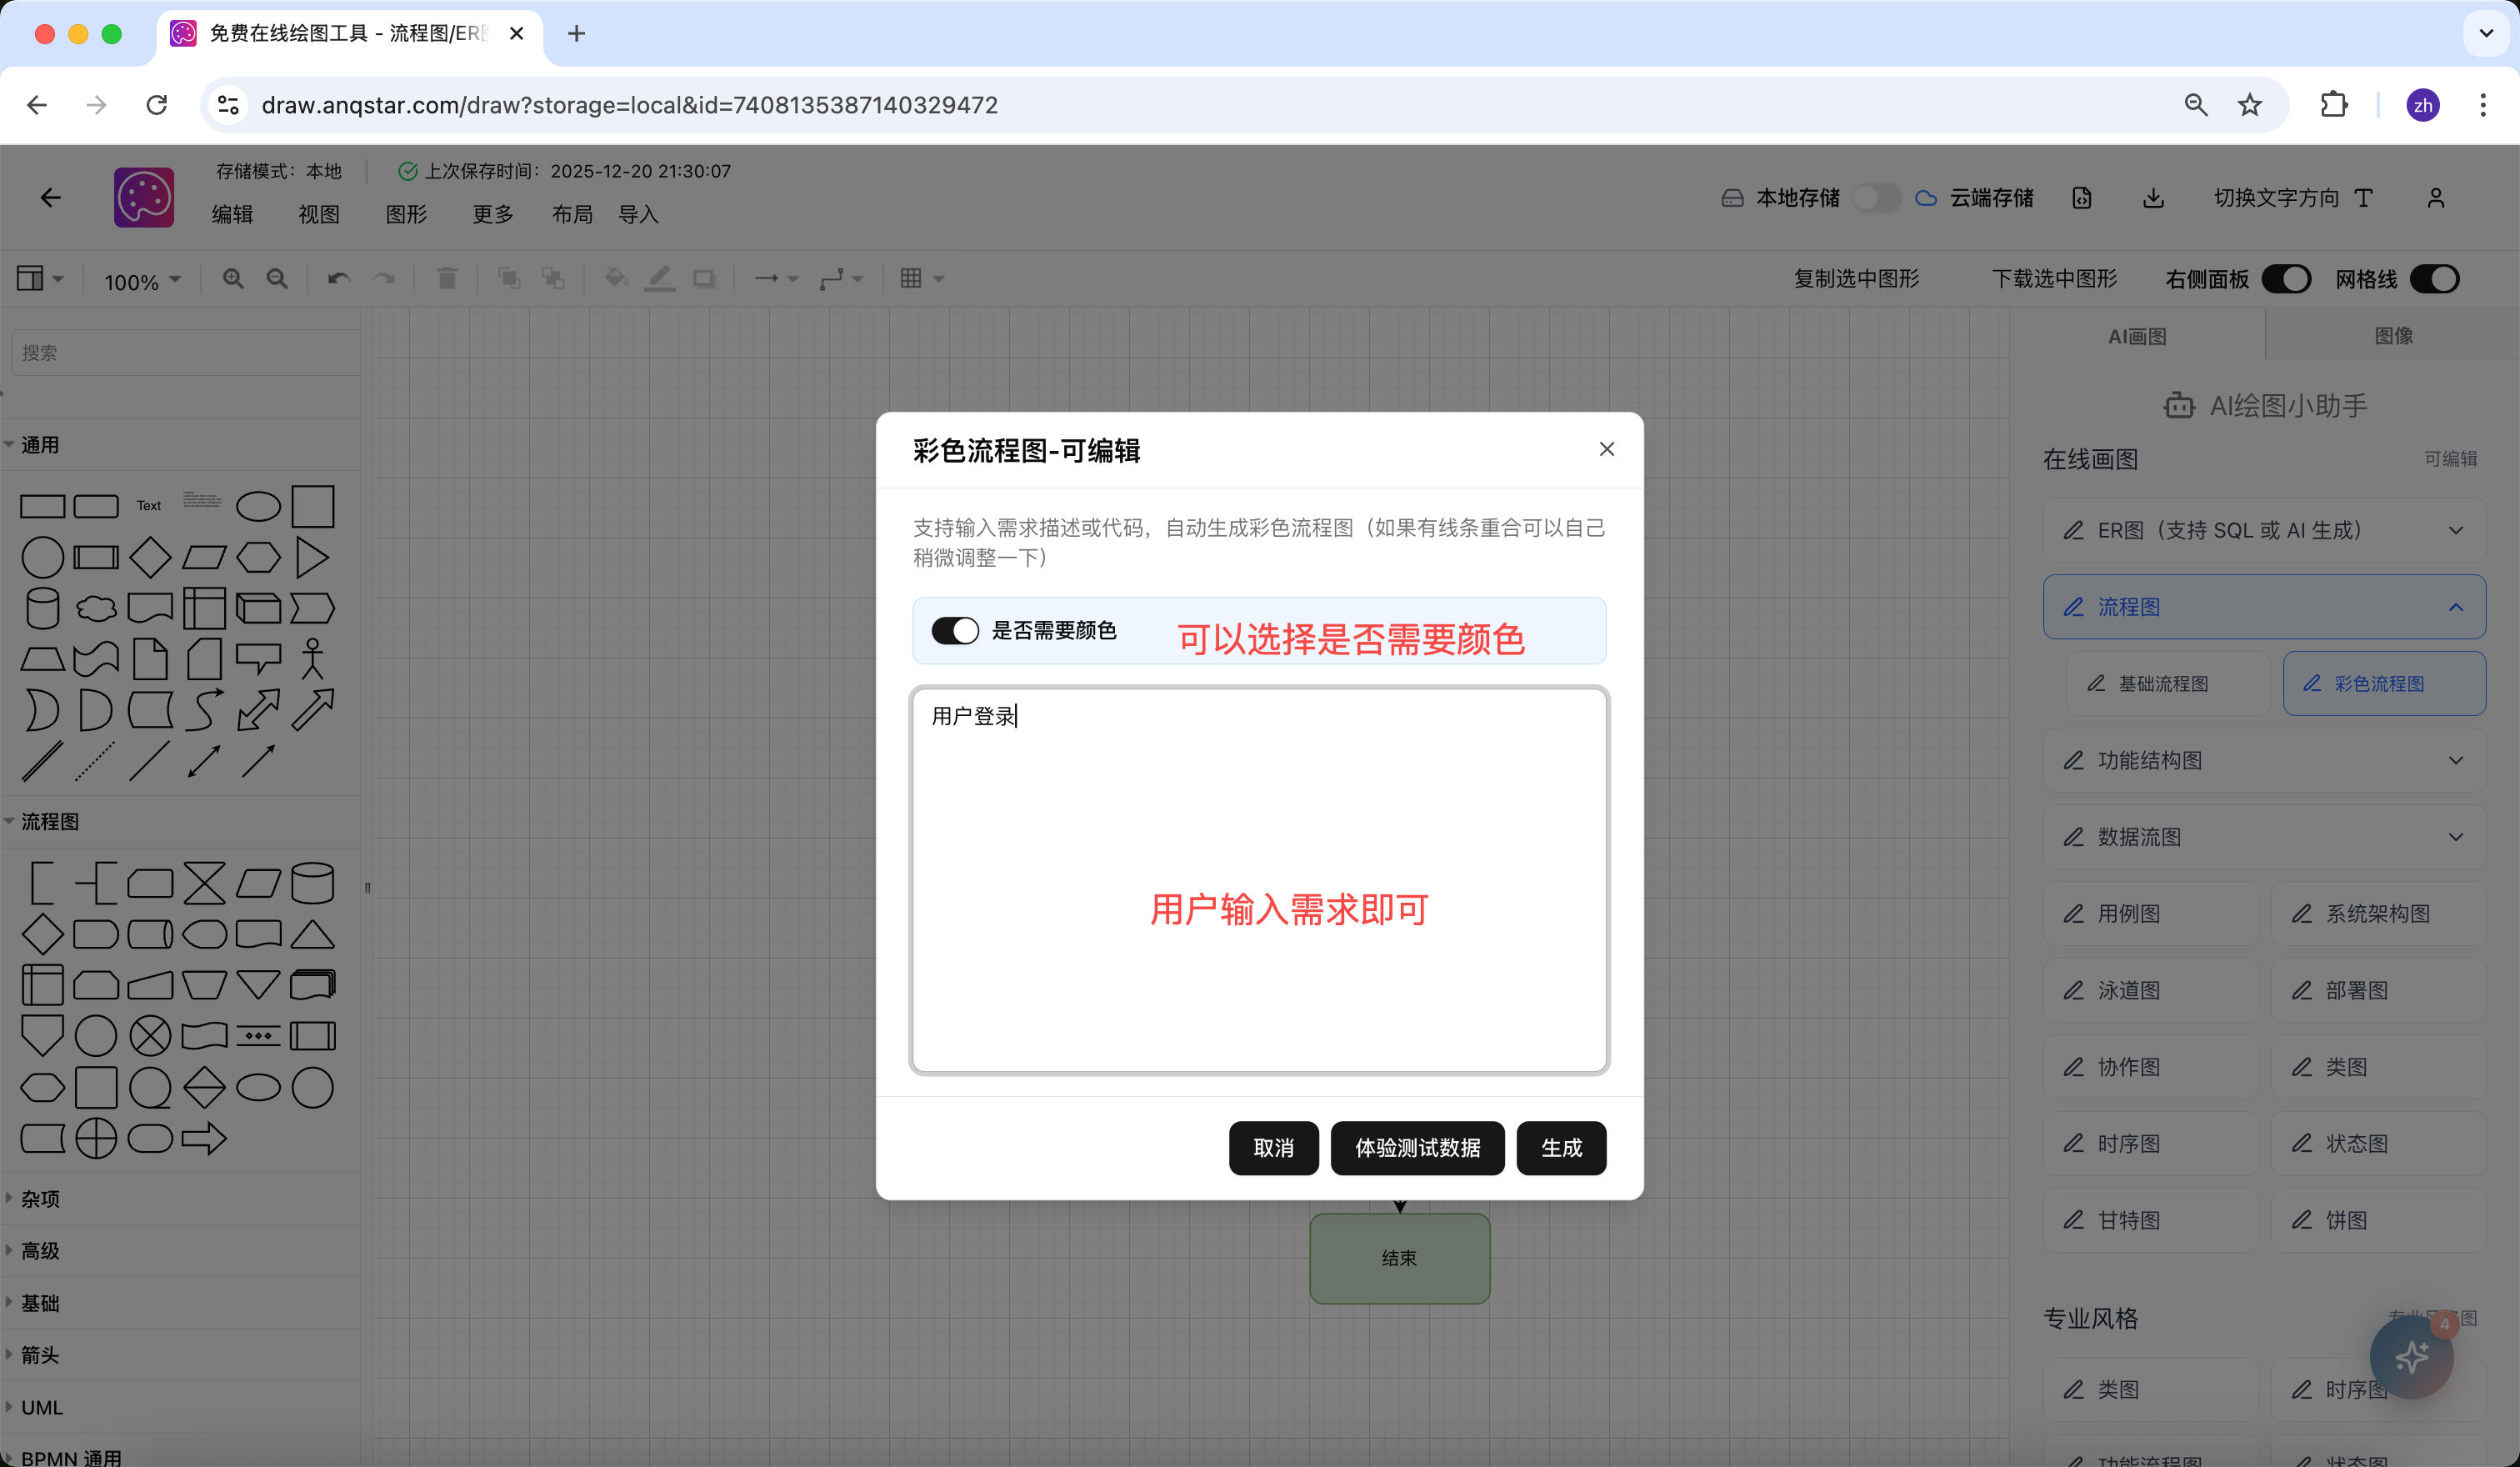Click the user profile icon in header
Viewport: 2520px width, 1467px height.
(2436, 198)
